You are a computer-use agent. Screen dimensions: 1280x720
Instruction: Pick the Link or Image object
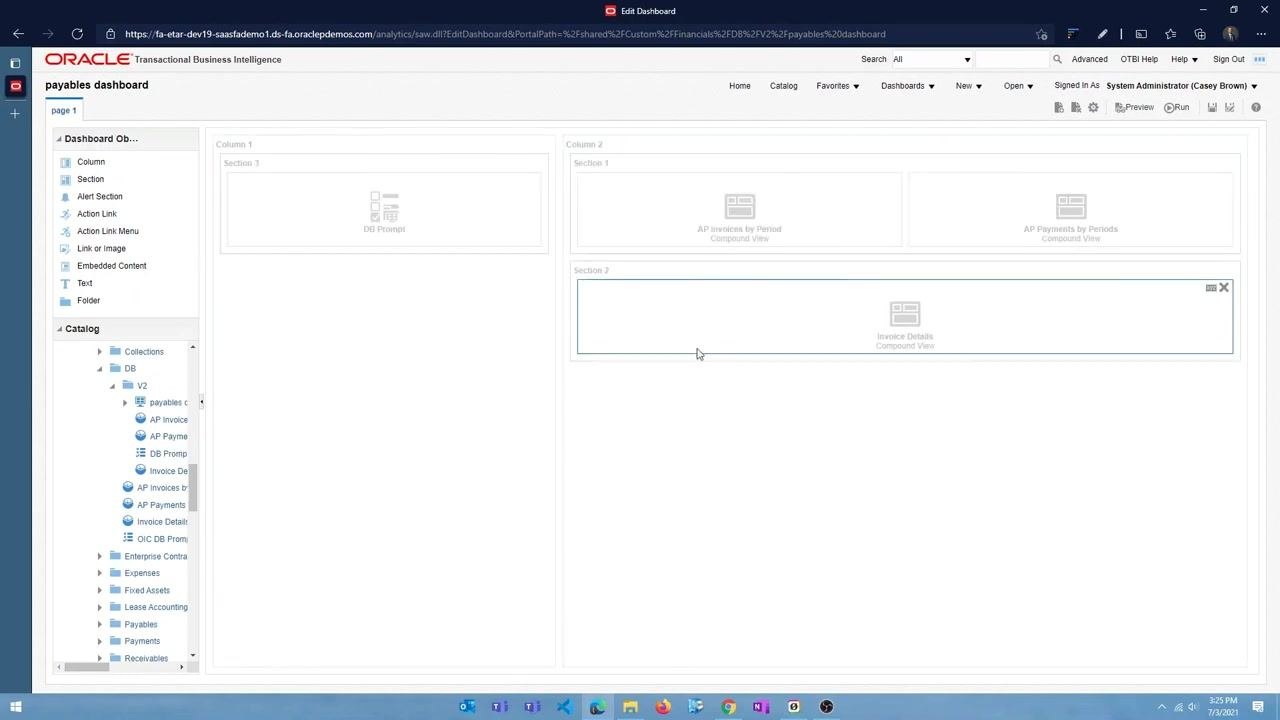[x=101, y=249]
